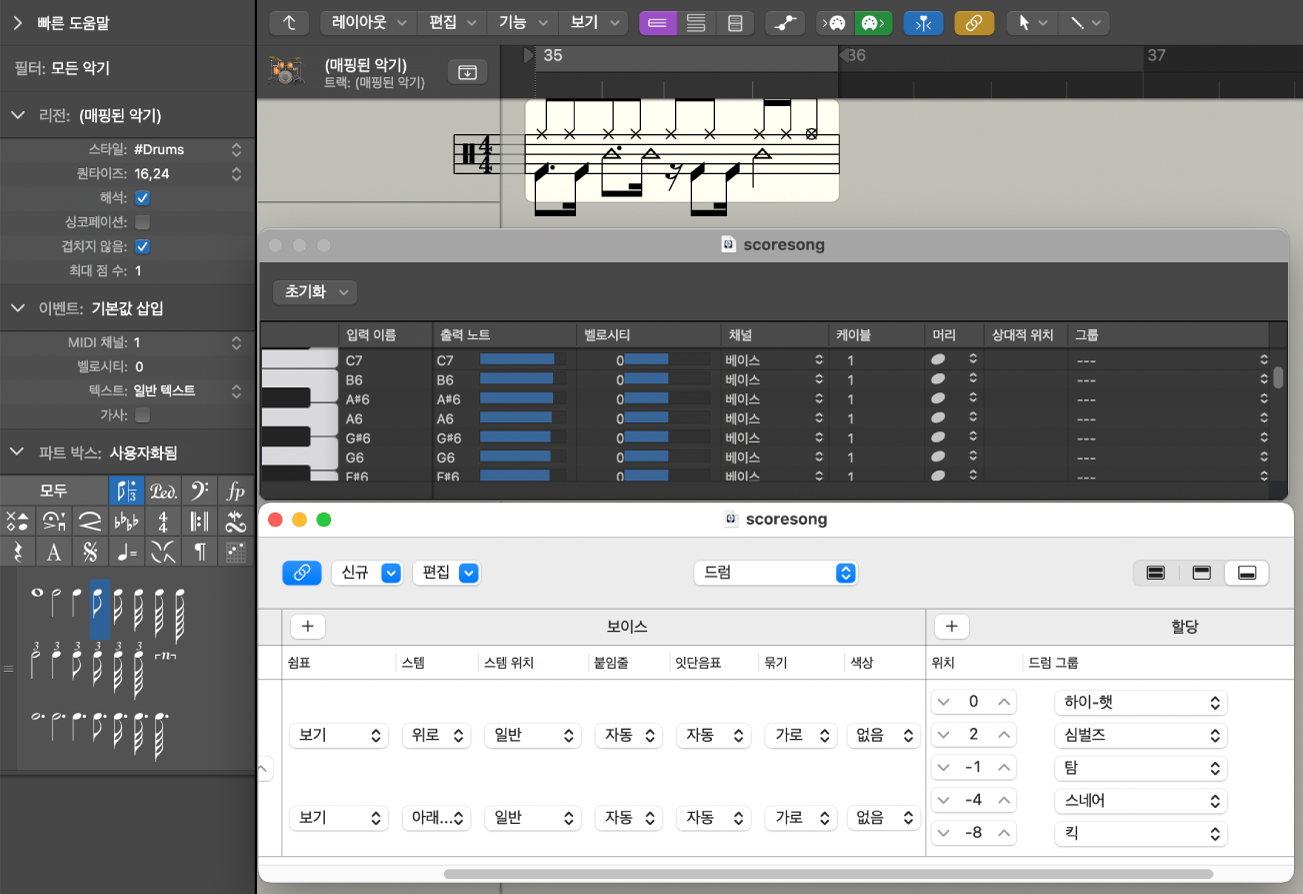Select the note heads group icon

17,521
